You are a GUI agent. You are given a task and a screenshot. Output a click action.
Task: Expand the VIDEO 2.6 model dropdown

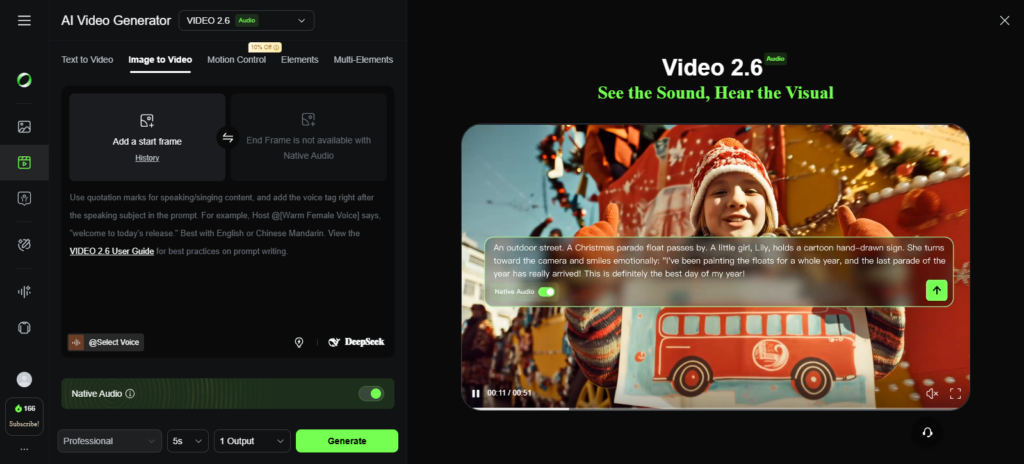pos(246,20)
